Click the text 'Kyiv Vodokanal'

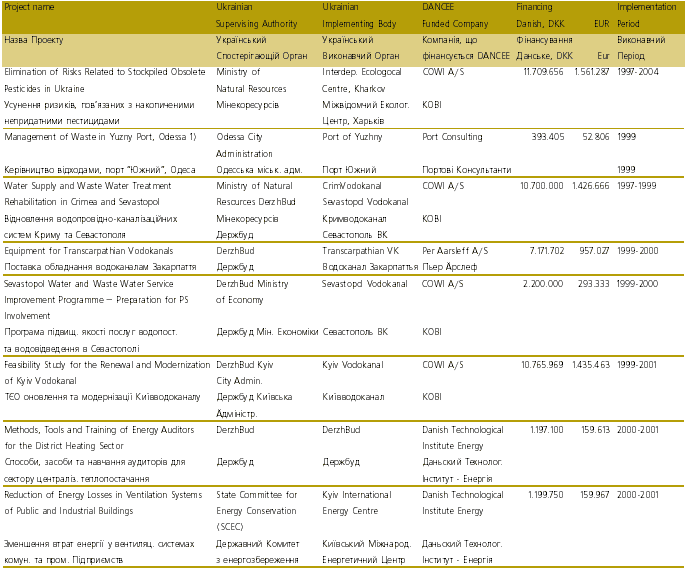point(353,365)
